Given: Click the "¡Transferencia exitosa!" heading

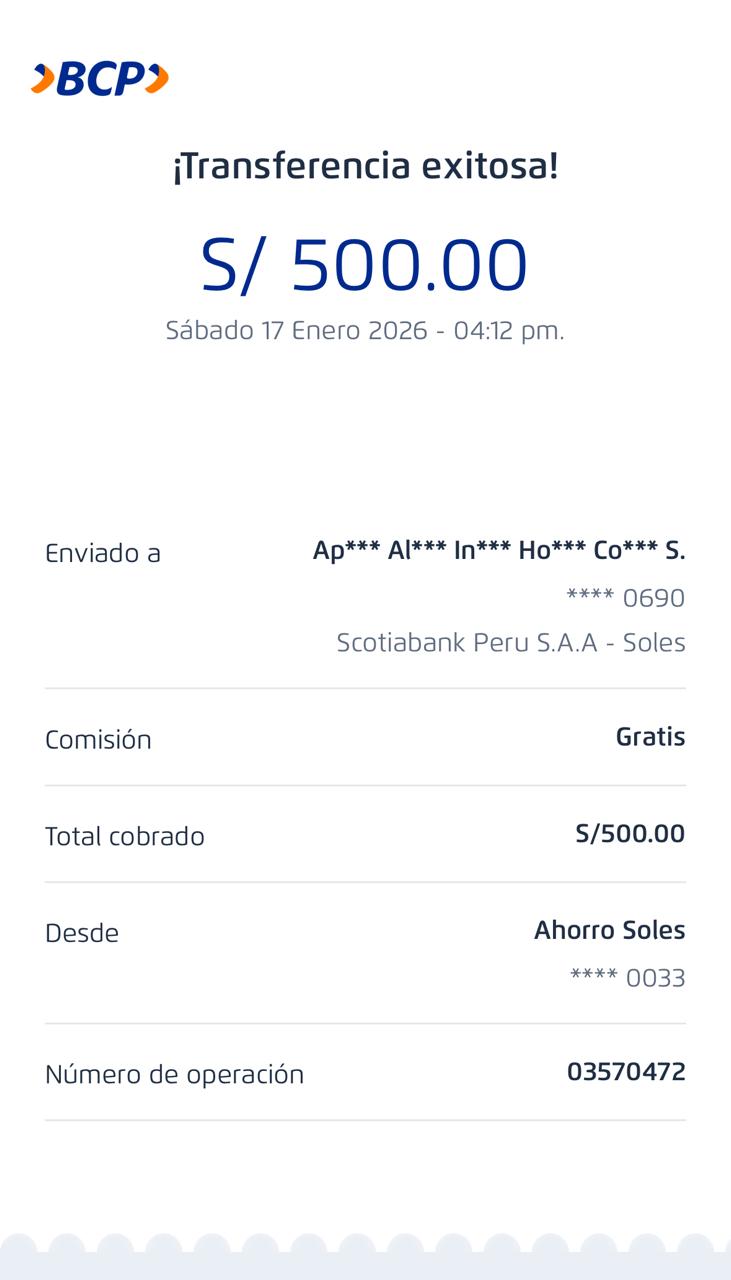Looking at the screenshot, I should (365, 166).
